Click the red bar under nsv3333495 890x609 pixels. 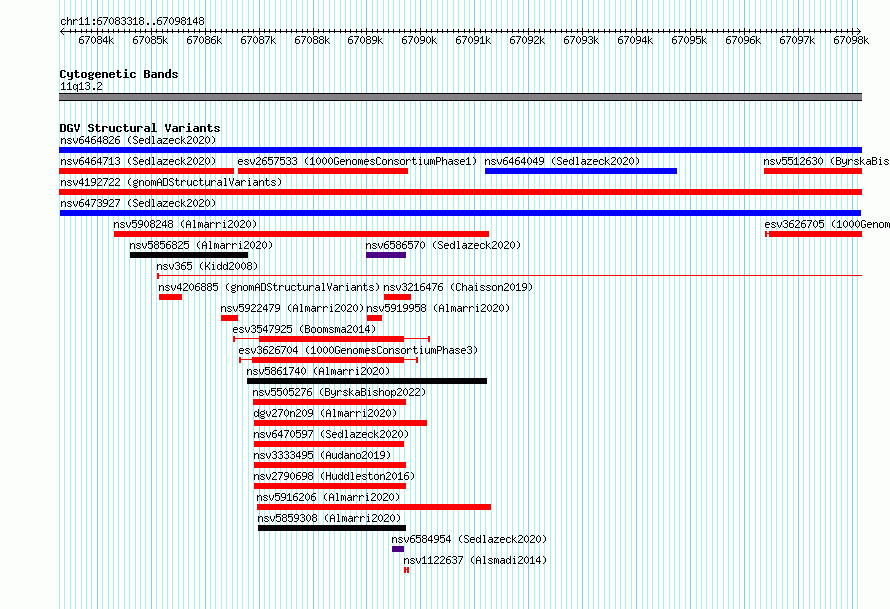click(330, 465)
